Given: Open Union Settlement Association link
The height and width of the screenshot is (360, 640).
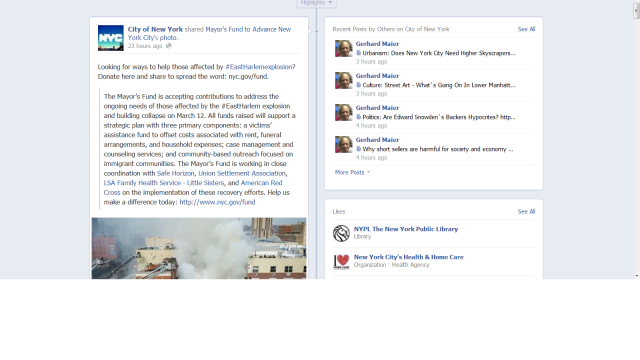Looking at the screenshot, I should pos(242,173).
